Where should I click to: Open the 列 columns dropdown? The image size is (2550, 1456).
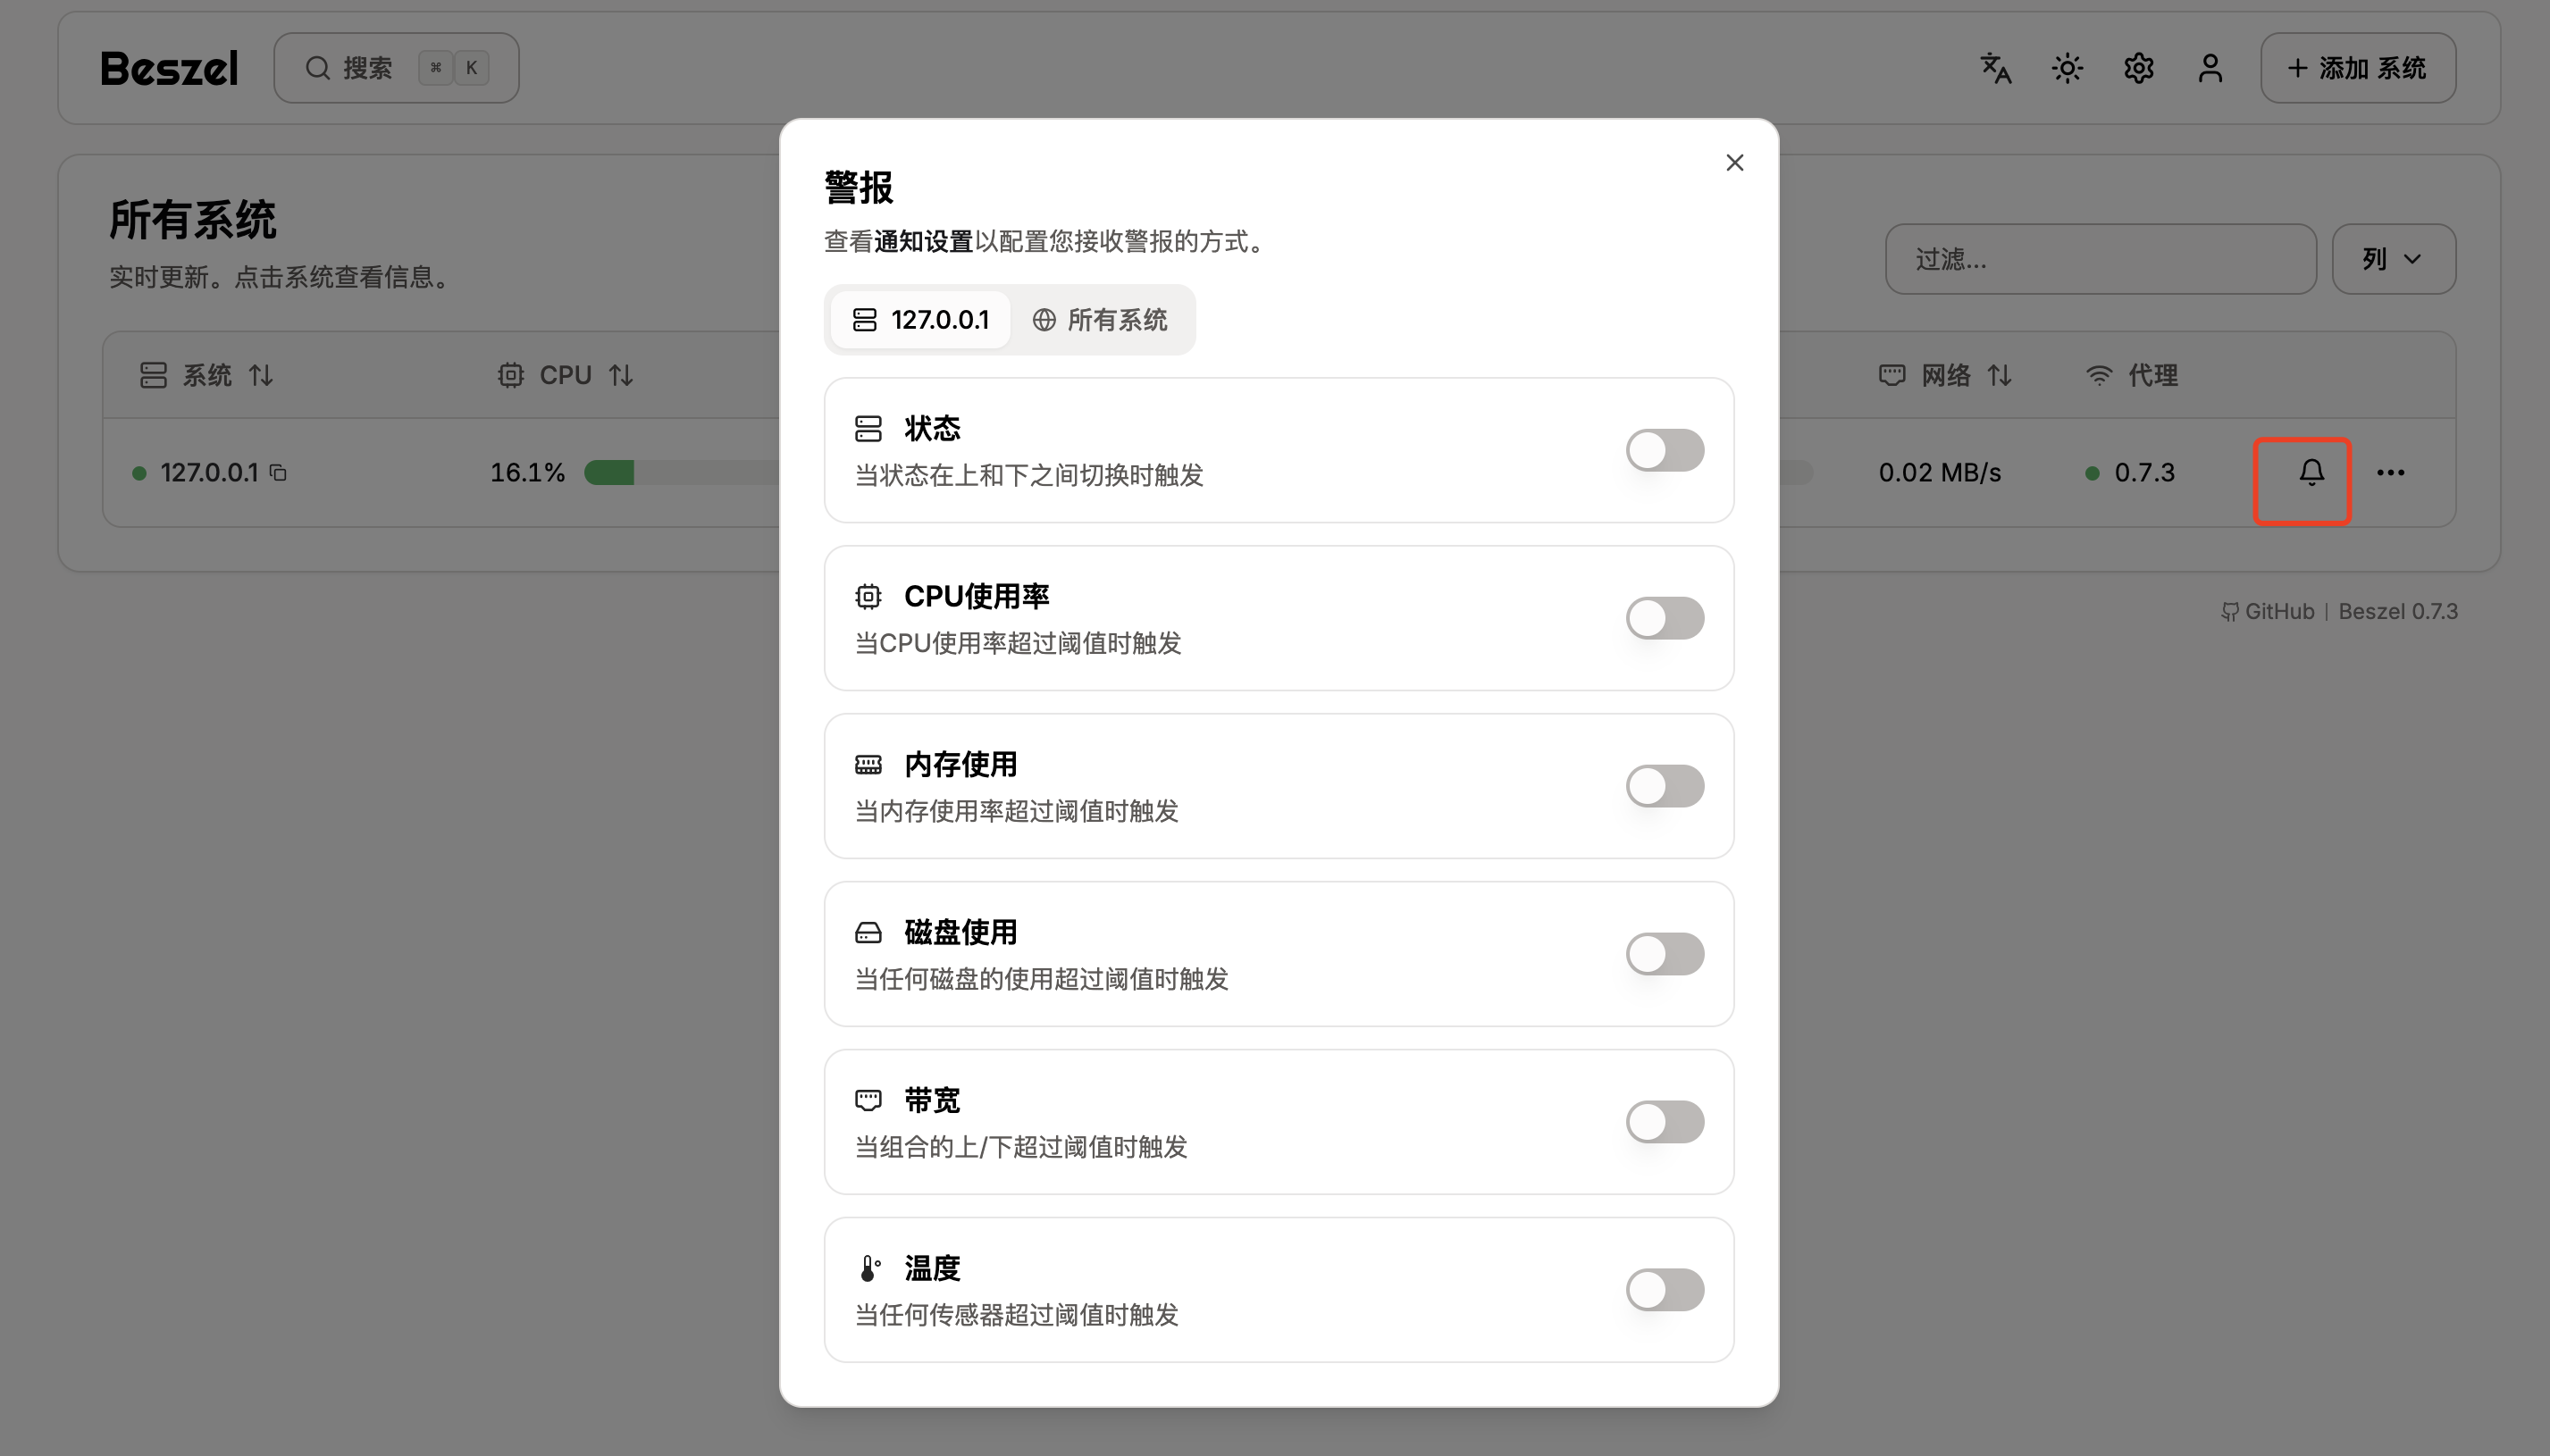[x=2392, y=259]
